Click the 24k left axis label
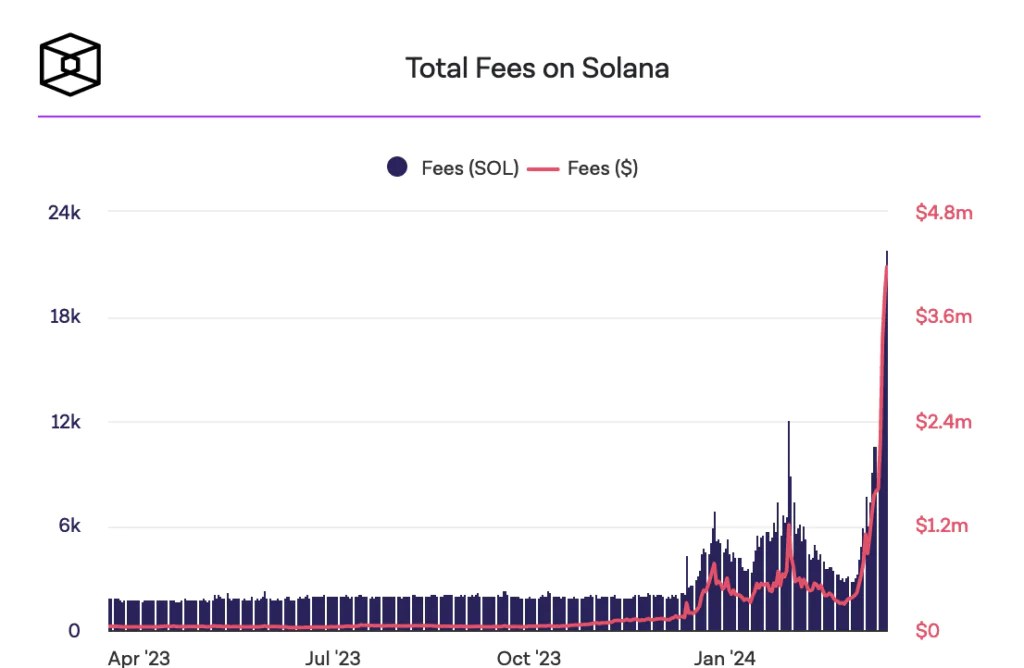1024x668 pixels. click(x=65, y=212)
